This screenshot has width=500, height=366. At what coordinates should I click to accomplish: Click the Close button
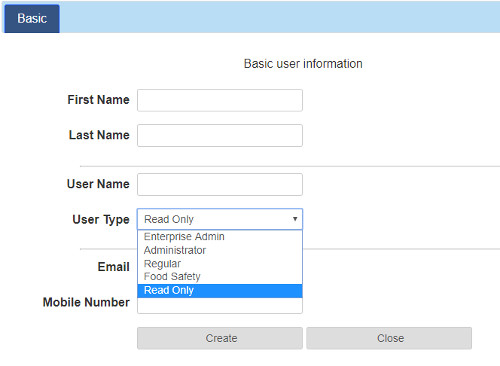(x=389, y=338)
